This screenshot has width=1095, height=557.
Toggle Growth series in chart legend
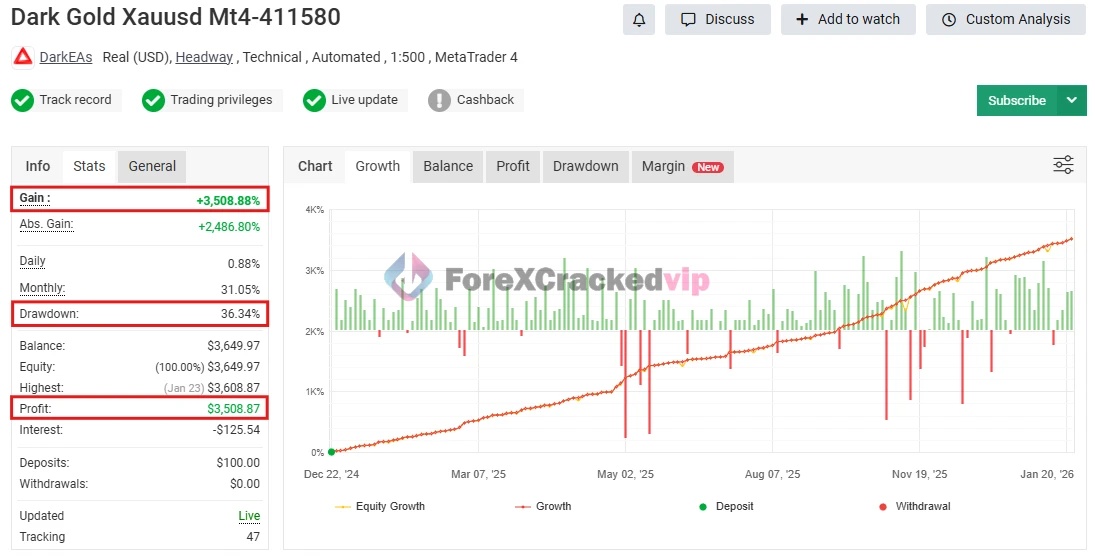[543, 506]
